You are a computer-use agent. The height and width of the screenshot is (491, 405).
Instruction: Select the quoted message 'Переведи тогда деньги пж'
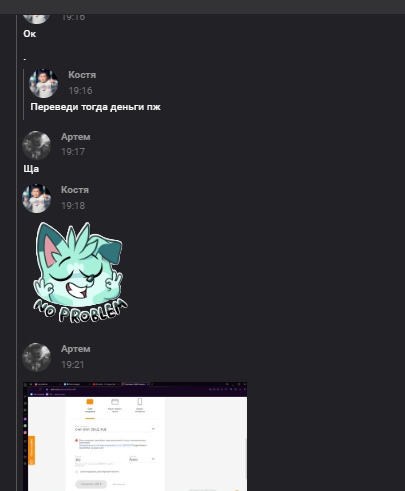[95, 107]
